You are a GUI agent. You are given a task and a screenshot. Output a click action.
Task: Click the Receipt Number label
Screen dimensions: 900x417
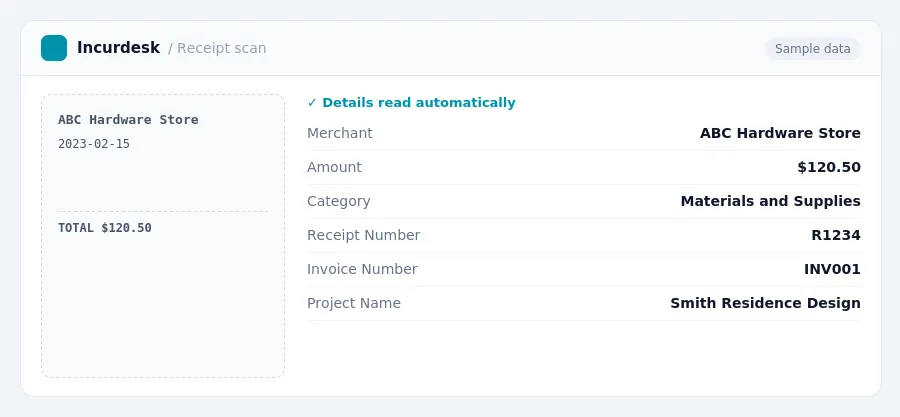pyautogui.click(x=363, y=235)
